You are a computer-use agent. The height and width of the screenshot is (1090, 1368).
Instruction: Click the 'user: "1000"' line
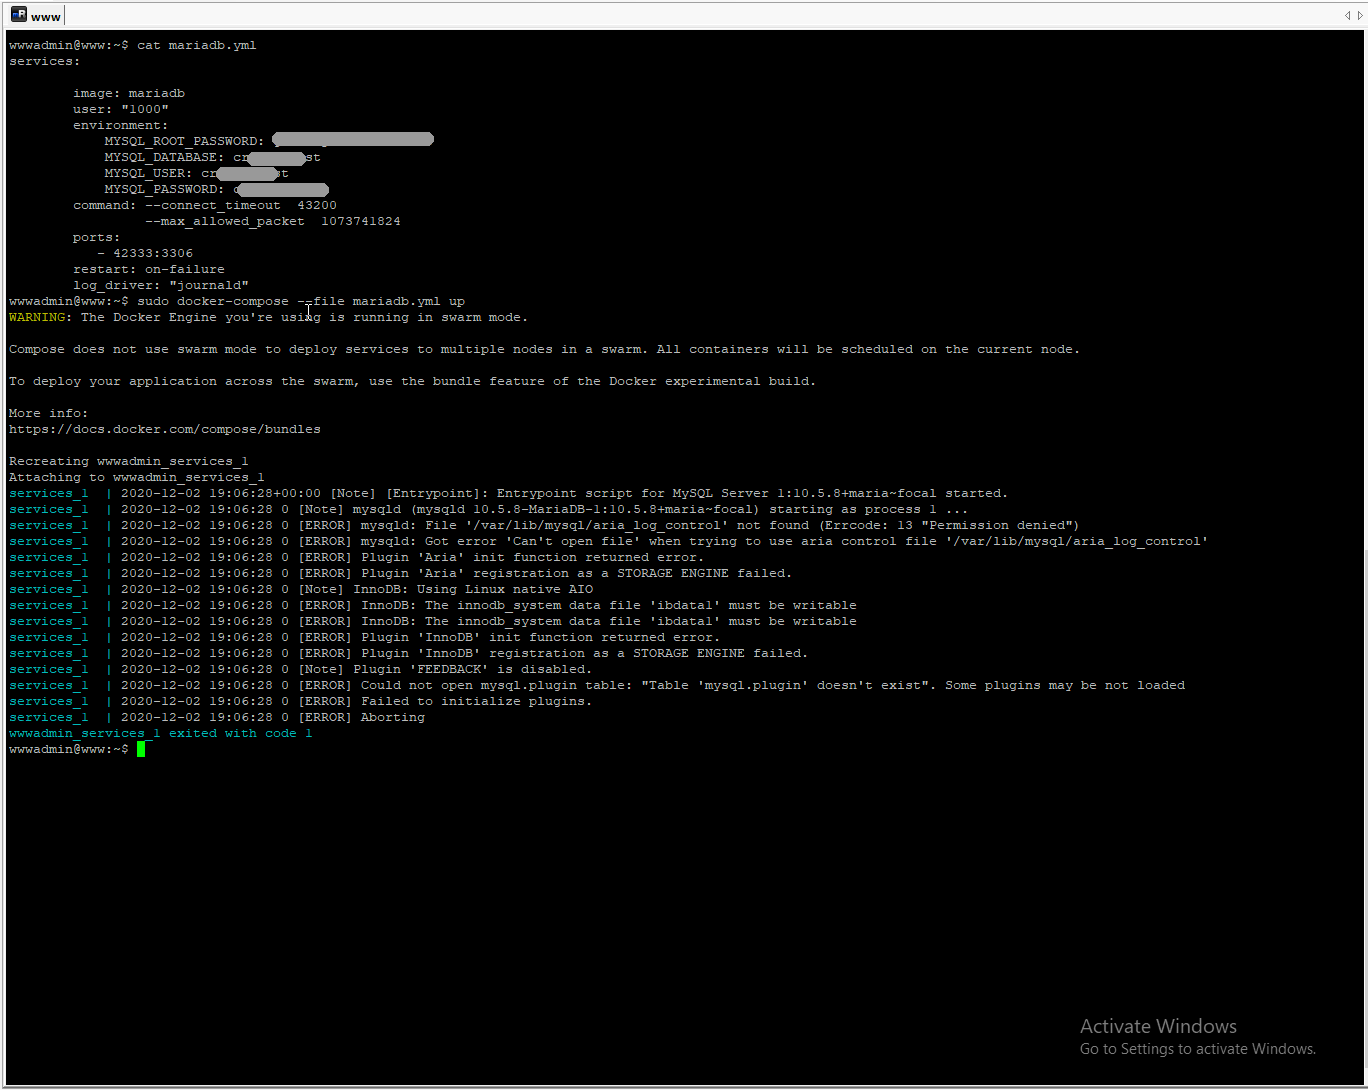pos(121,109)
